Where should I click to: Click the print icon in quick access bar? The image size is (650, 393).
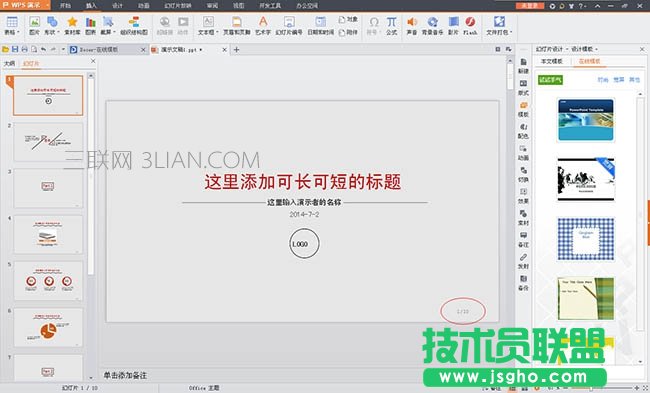(x=24, y=49)
